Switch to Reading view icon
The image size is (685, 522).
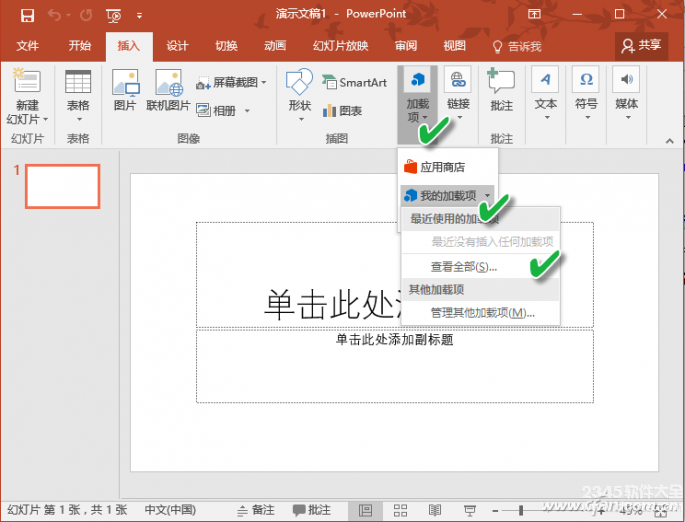(435, 510)
